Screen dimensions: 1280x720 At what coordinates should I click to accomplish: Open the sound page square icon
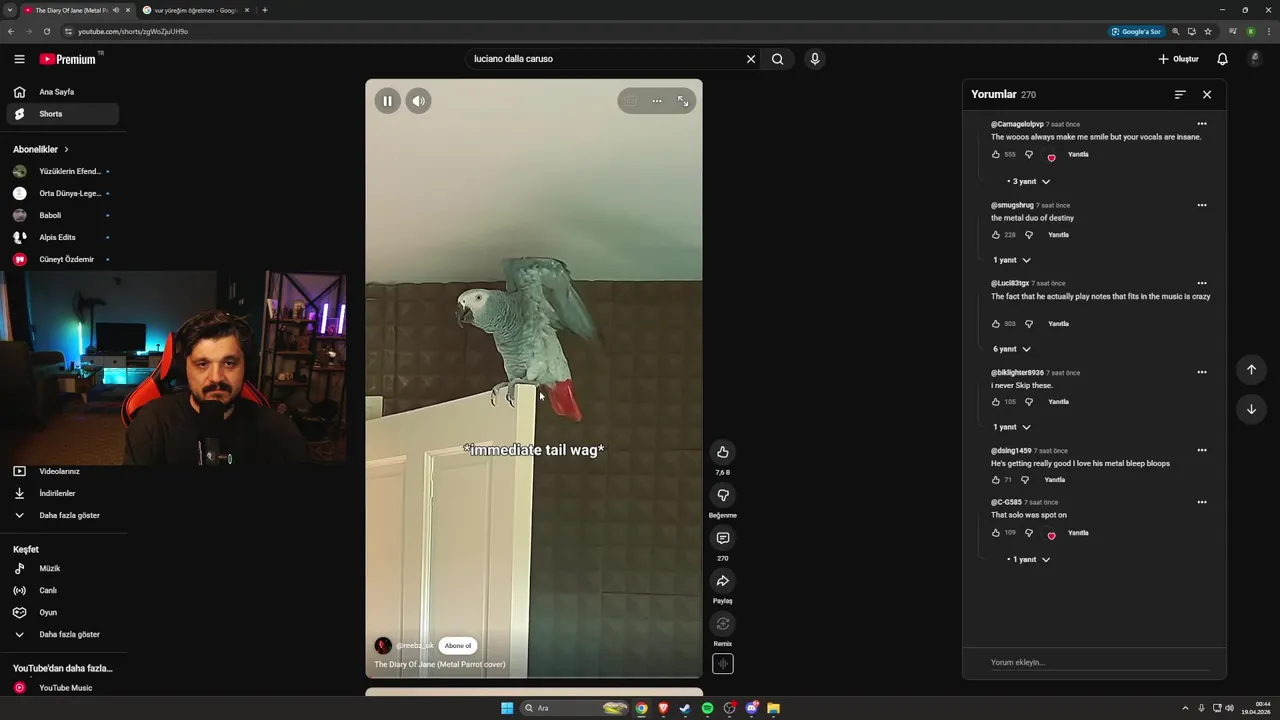pyautogui.click(x=723, y=664)
